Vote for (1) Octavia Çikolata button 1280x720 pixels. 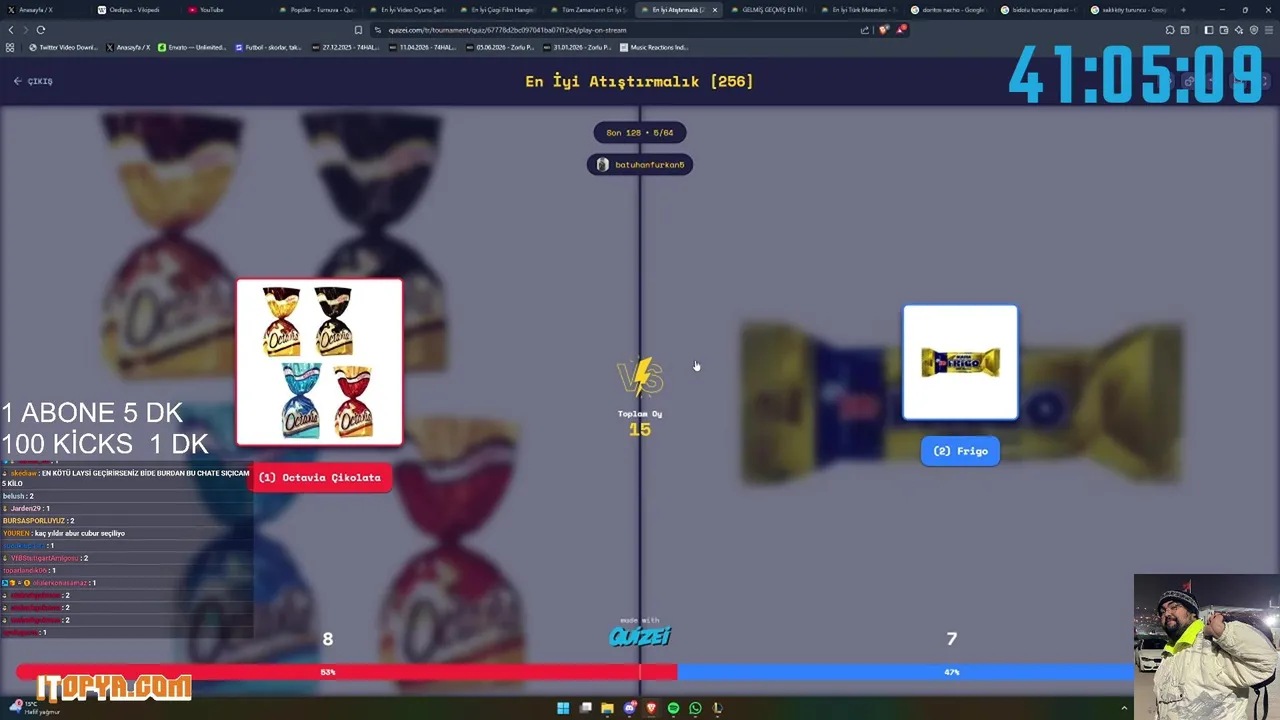320,478
